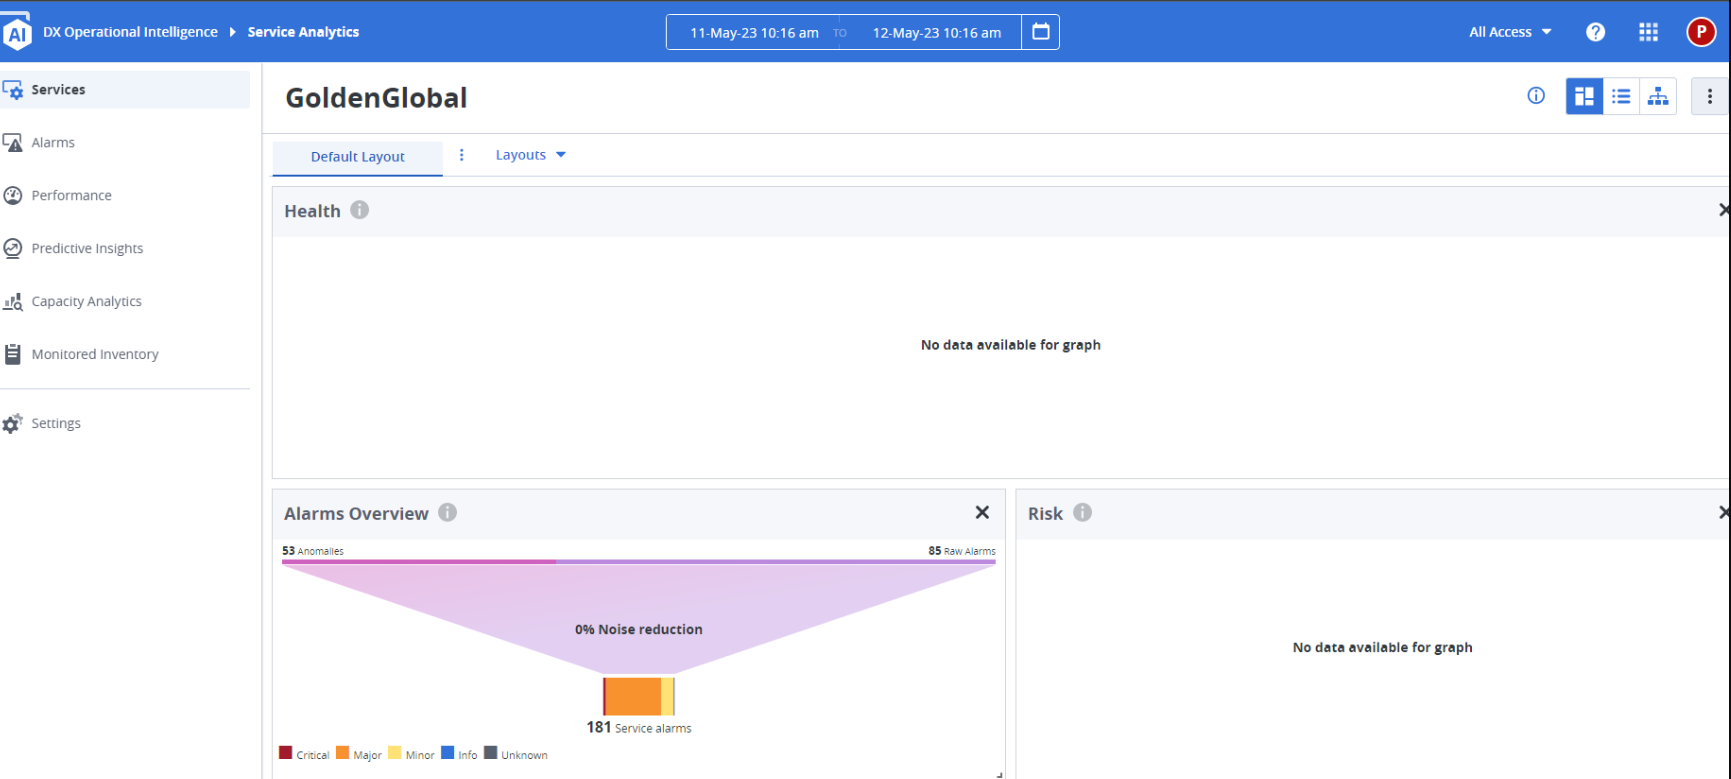
Task: Open the user profile avatar P
Action: click(x=1701, y=32)
